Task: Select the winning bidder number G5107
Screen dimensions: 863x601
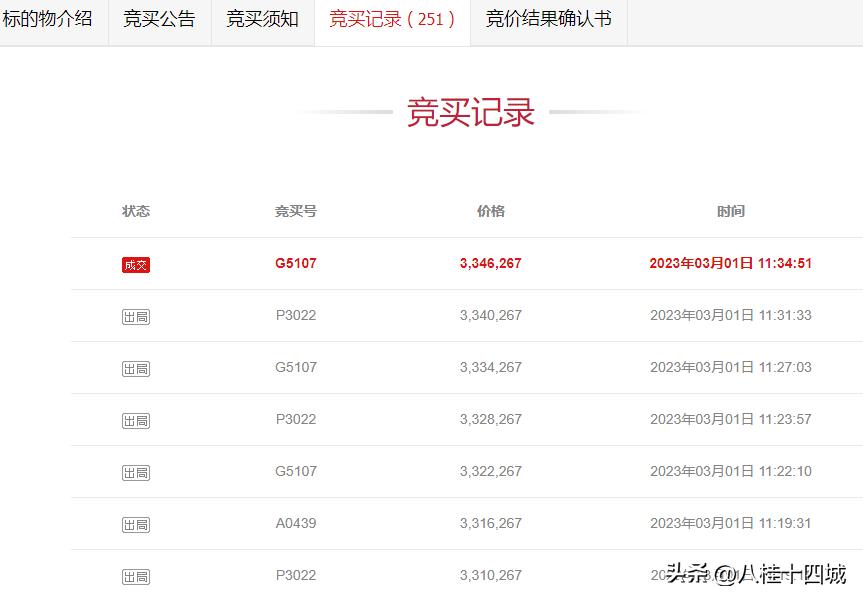Action: coord(296,264)
